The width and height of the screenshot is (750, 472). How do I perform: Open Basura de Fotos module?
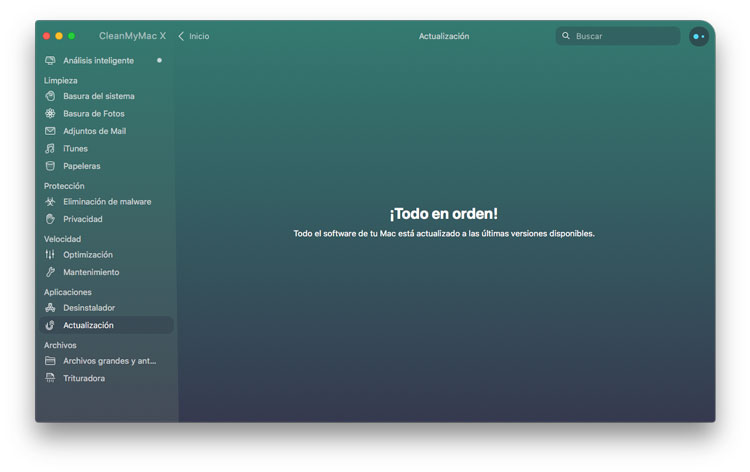point(106,113)
